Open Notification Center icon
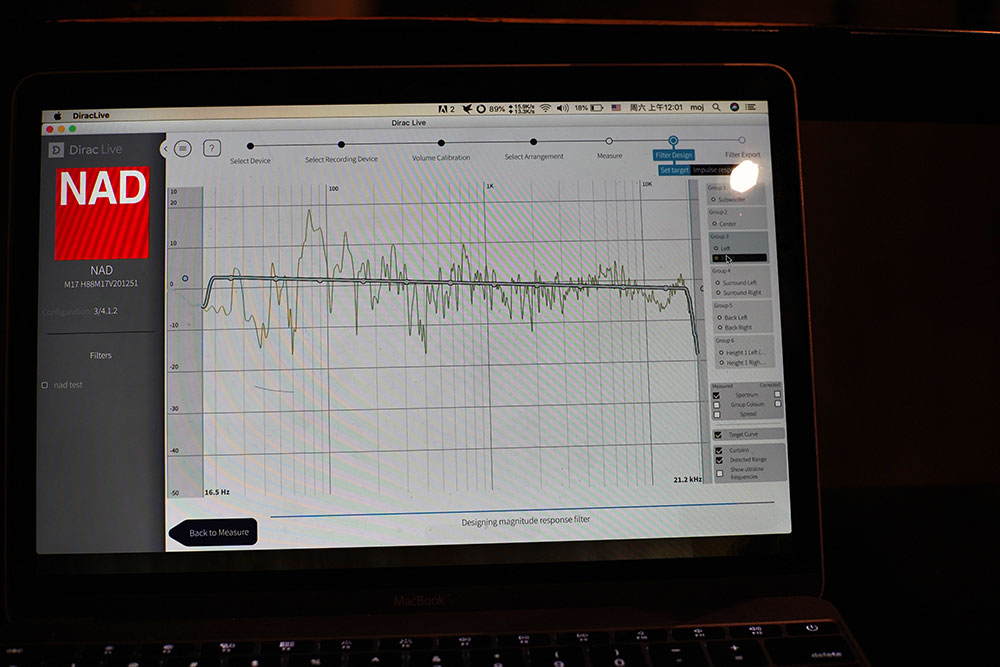The width and height of the screenshot is (1000, 667). [x=751, y=106]
